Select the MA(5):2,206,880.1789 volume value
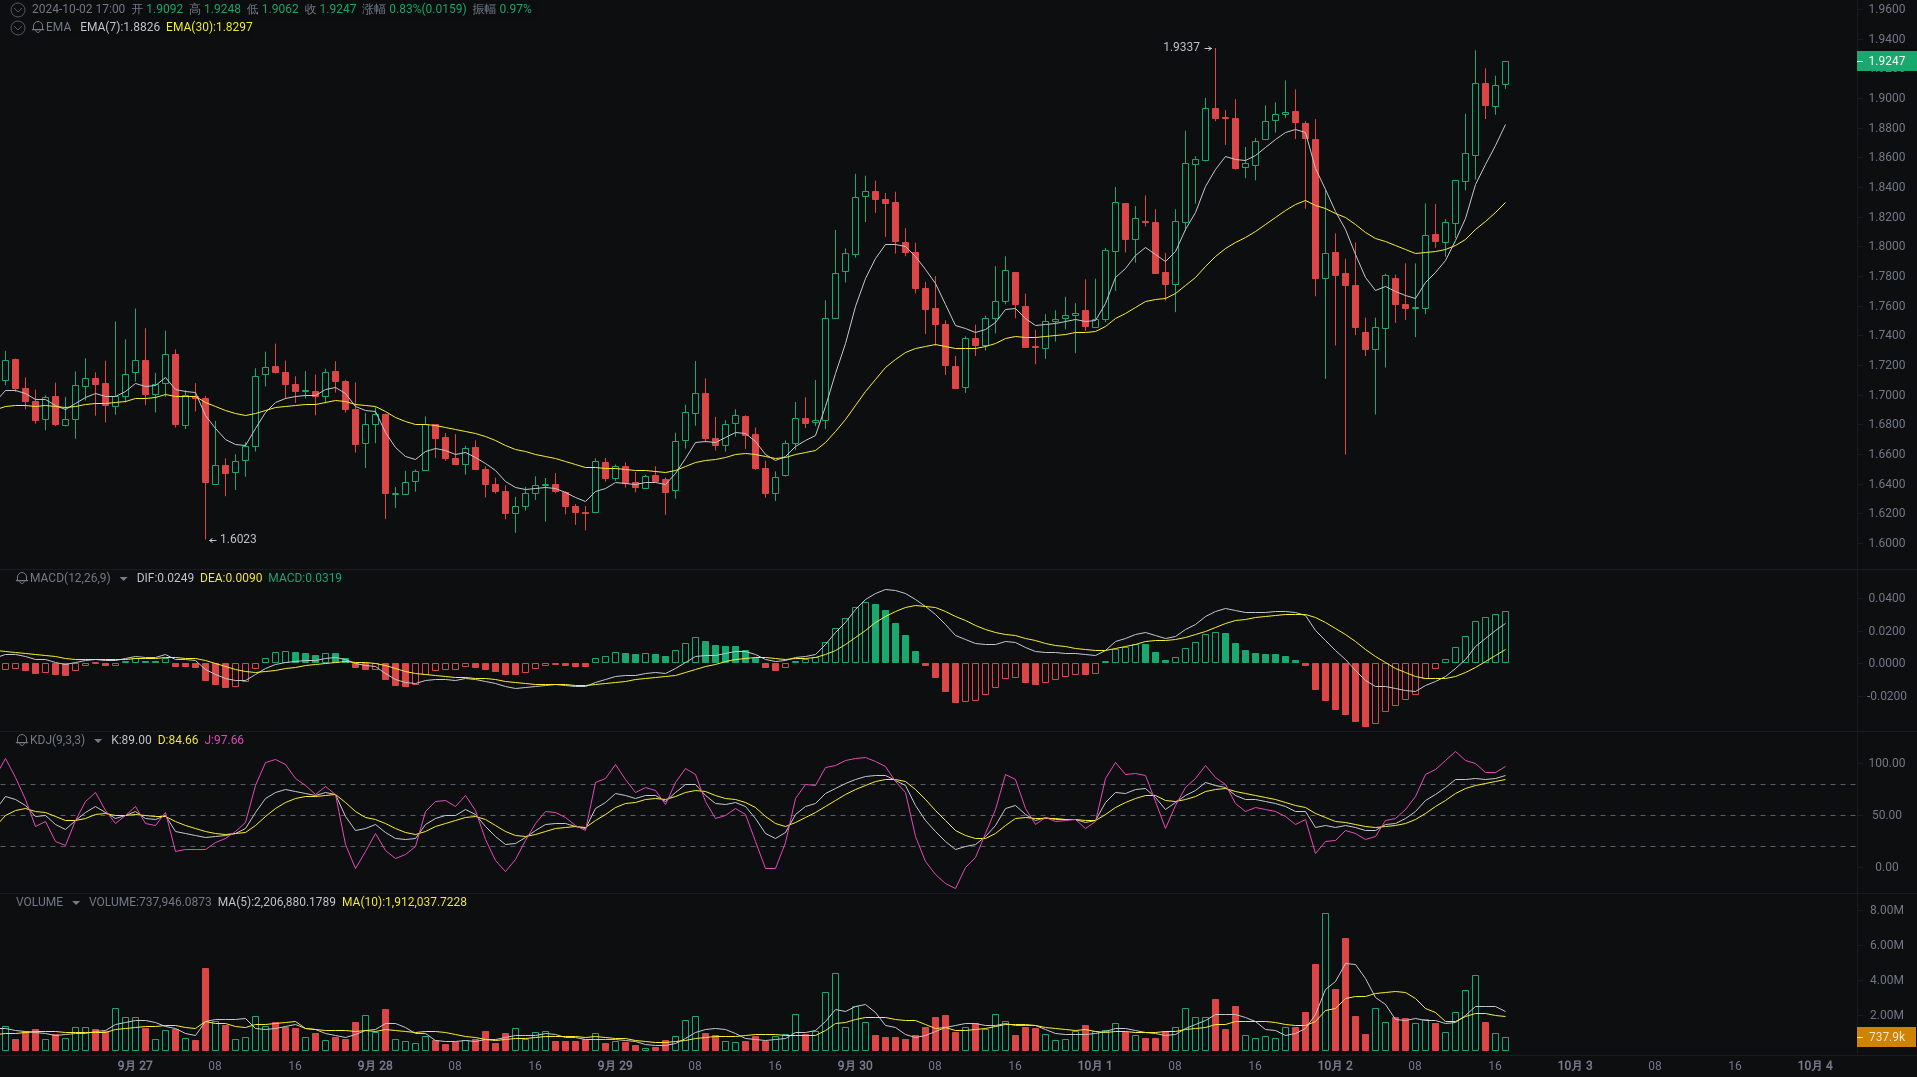Image resolution: width=1917 pixels, height=1077 pixels. pyautogui.click(x=277, y=902)
